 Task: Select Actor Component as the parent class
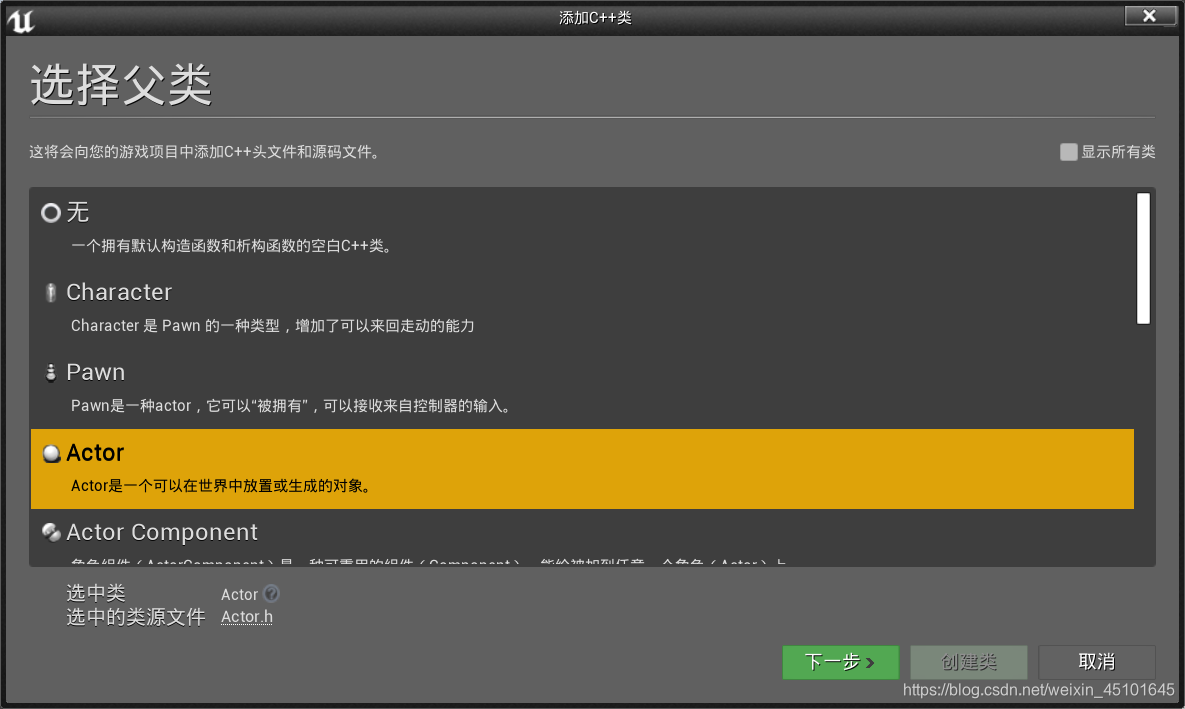click(582, 537)
